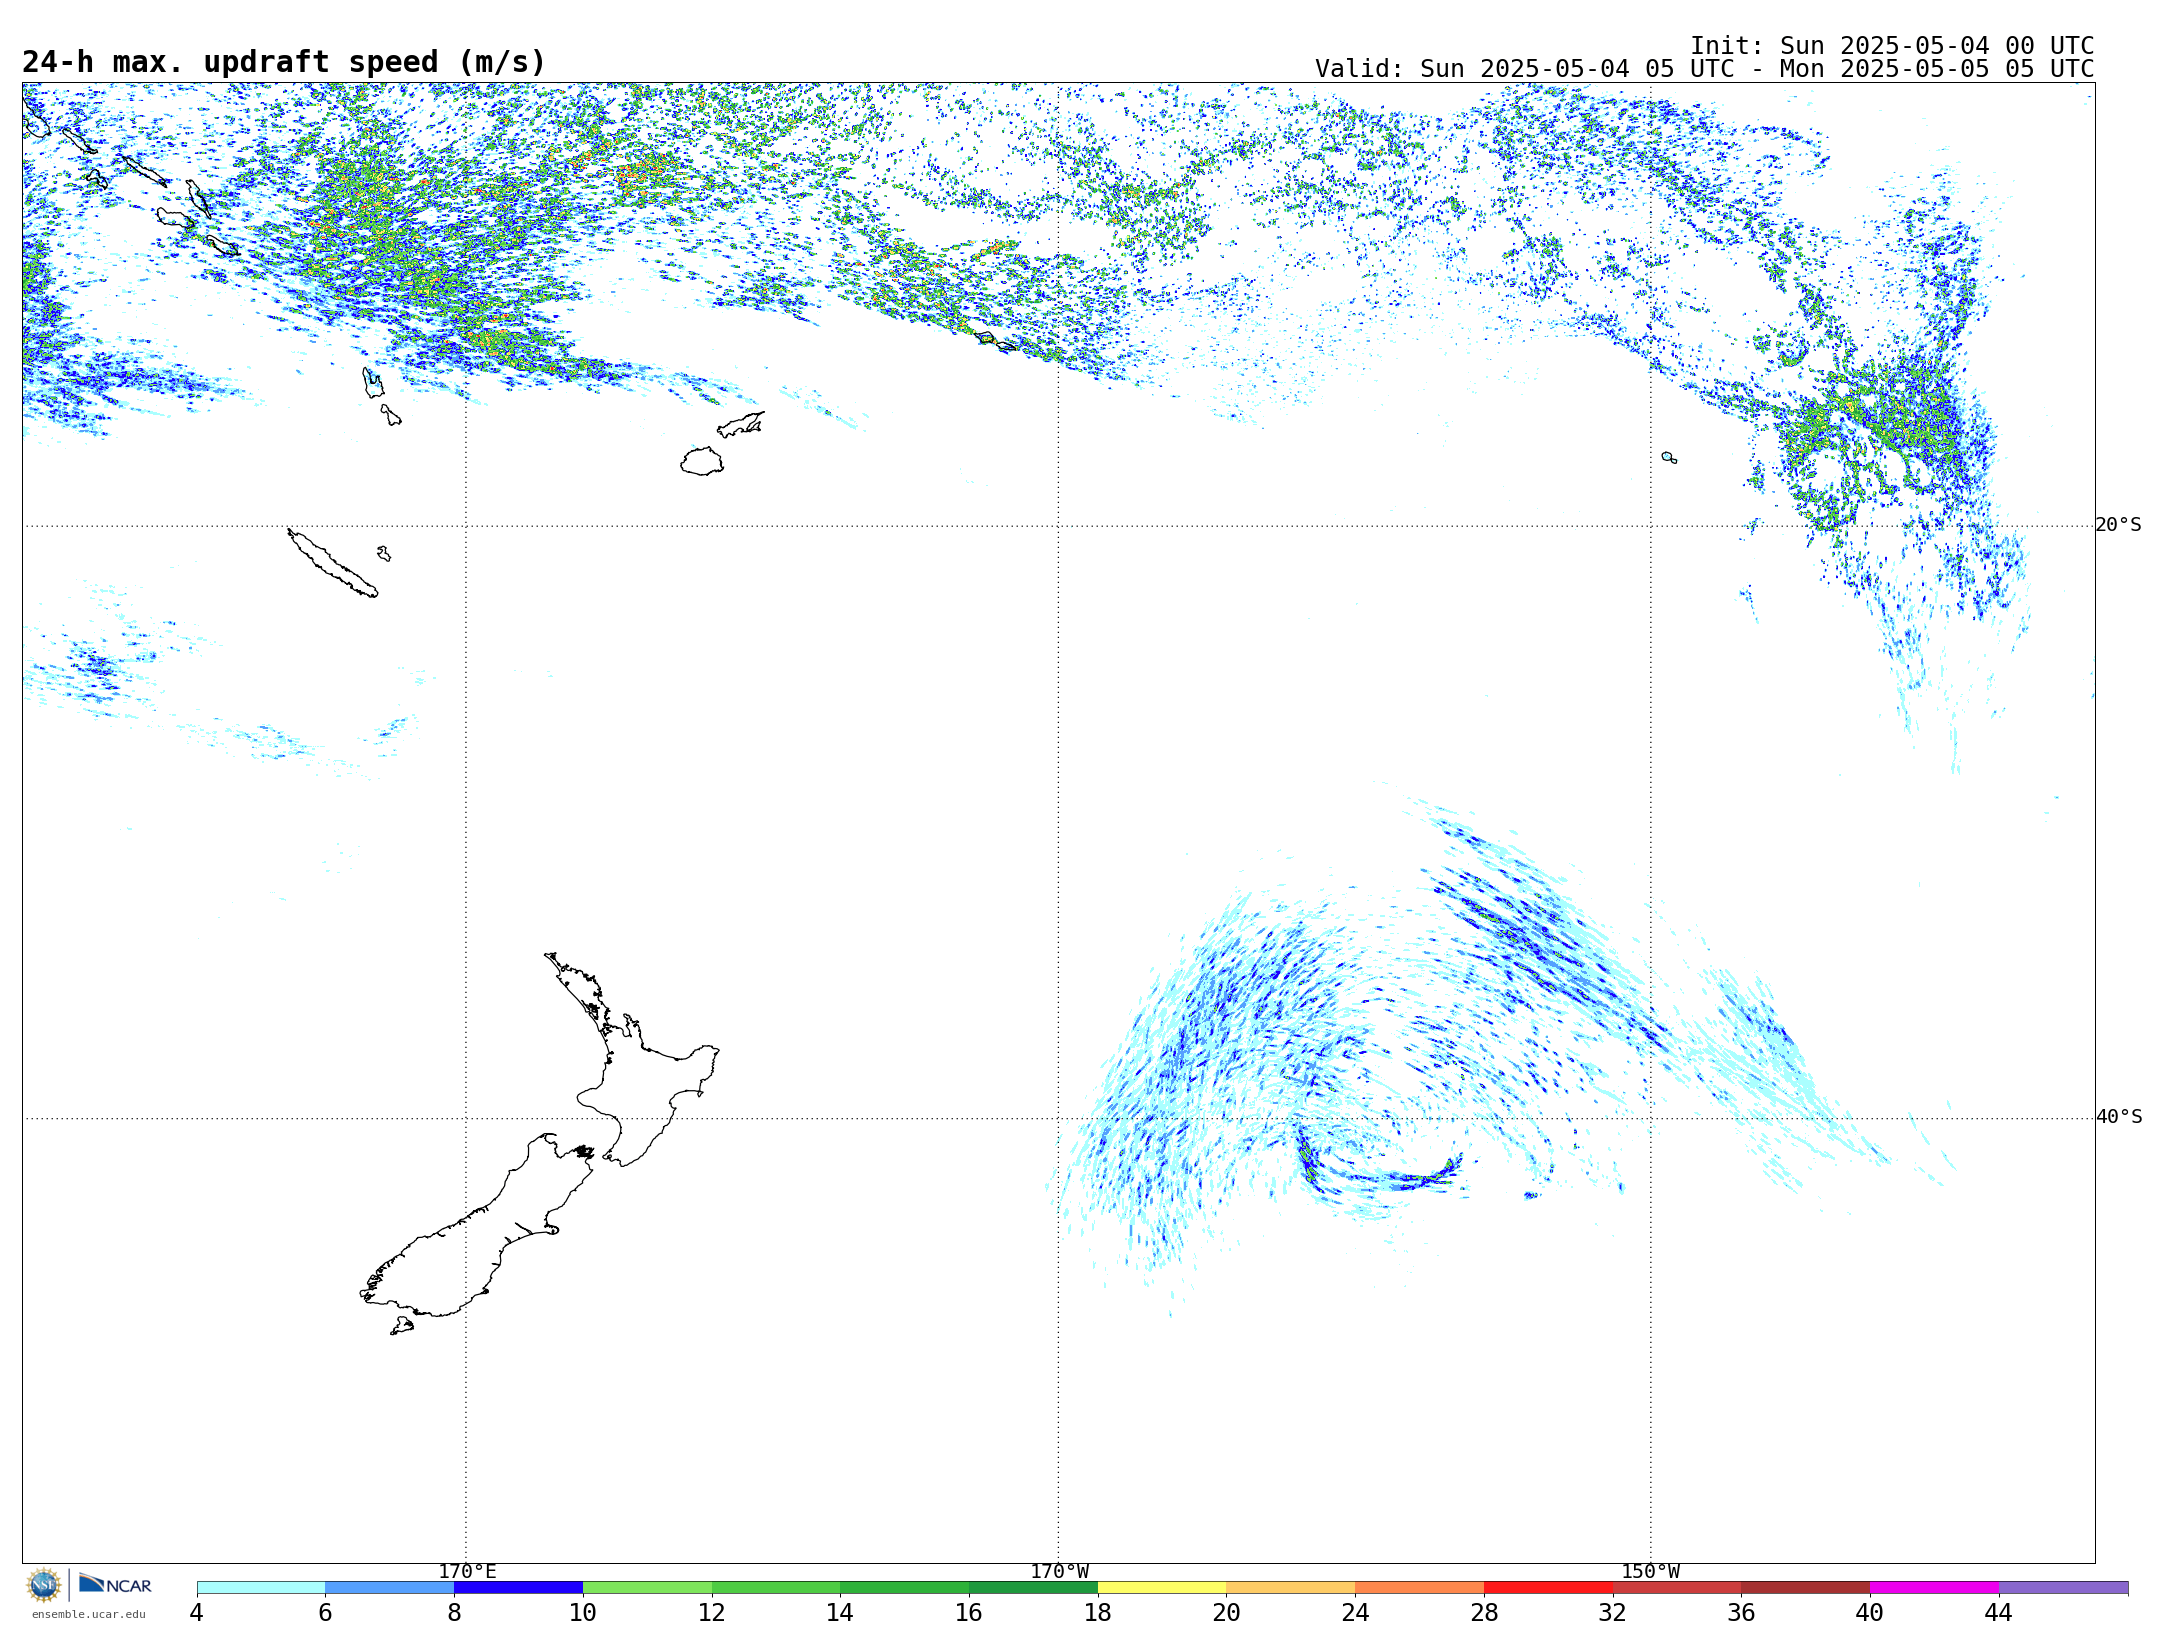The height and width of the screenshot is (1626, 2160).
Task: Click the New Caledonia main island outline
Action: click(333, 563)
